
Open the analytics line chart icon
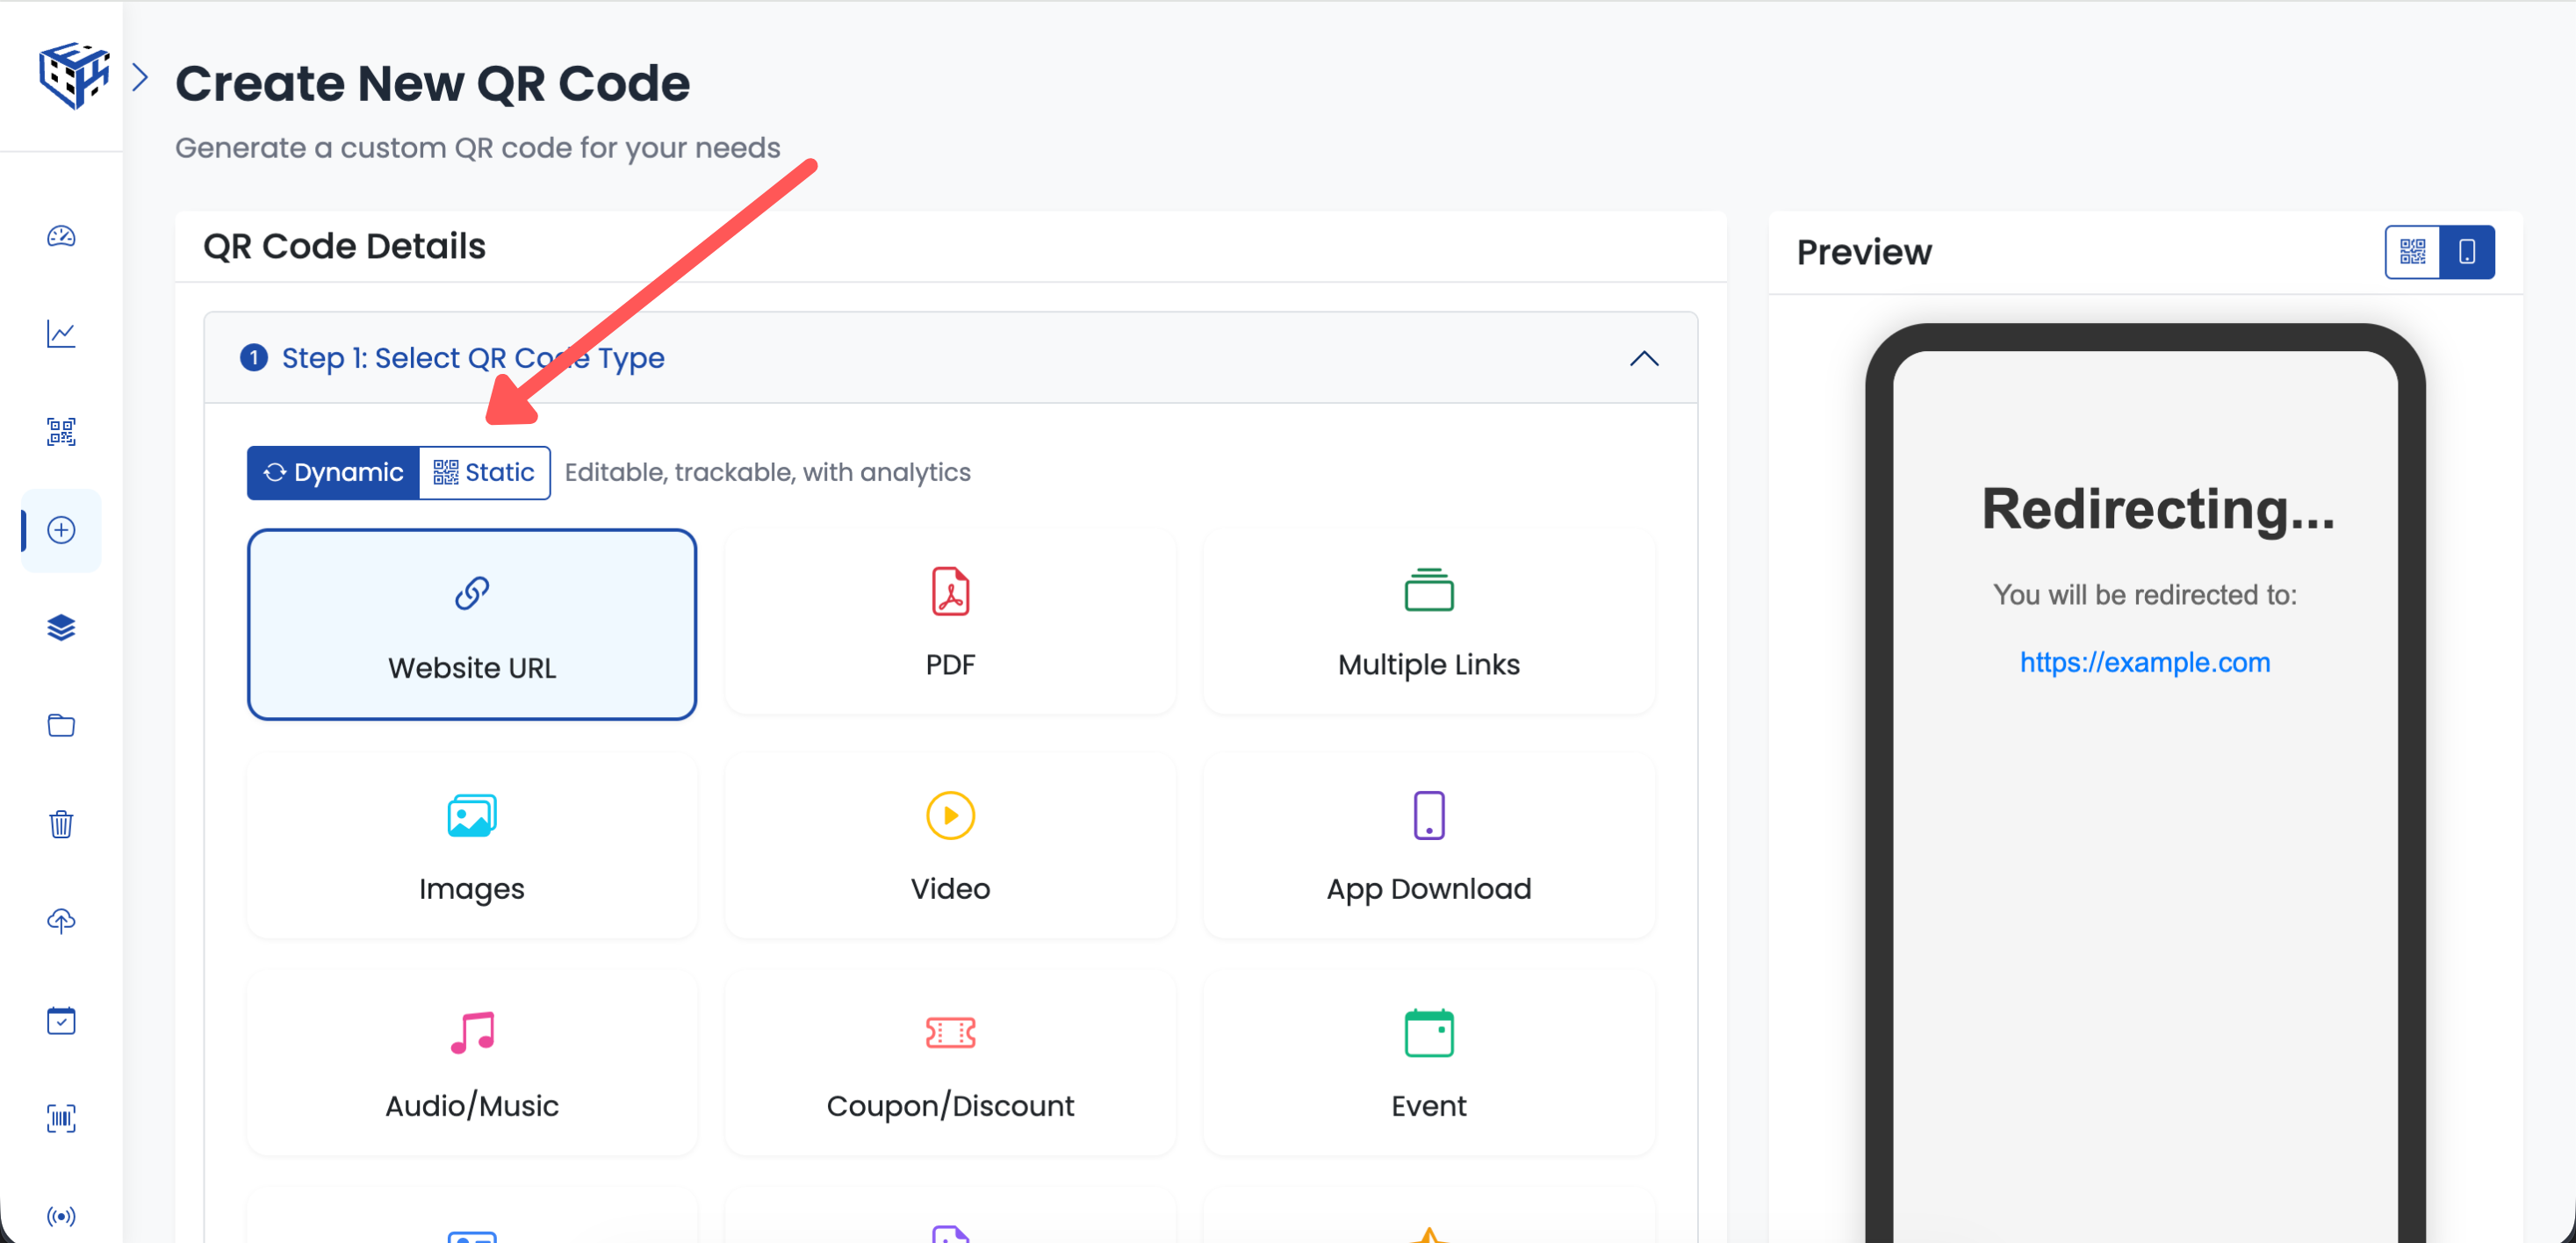point(61,334)
